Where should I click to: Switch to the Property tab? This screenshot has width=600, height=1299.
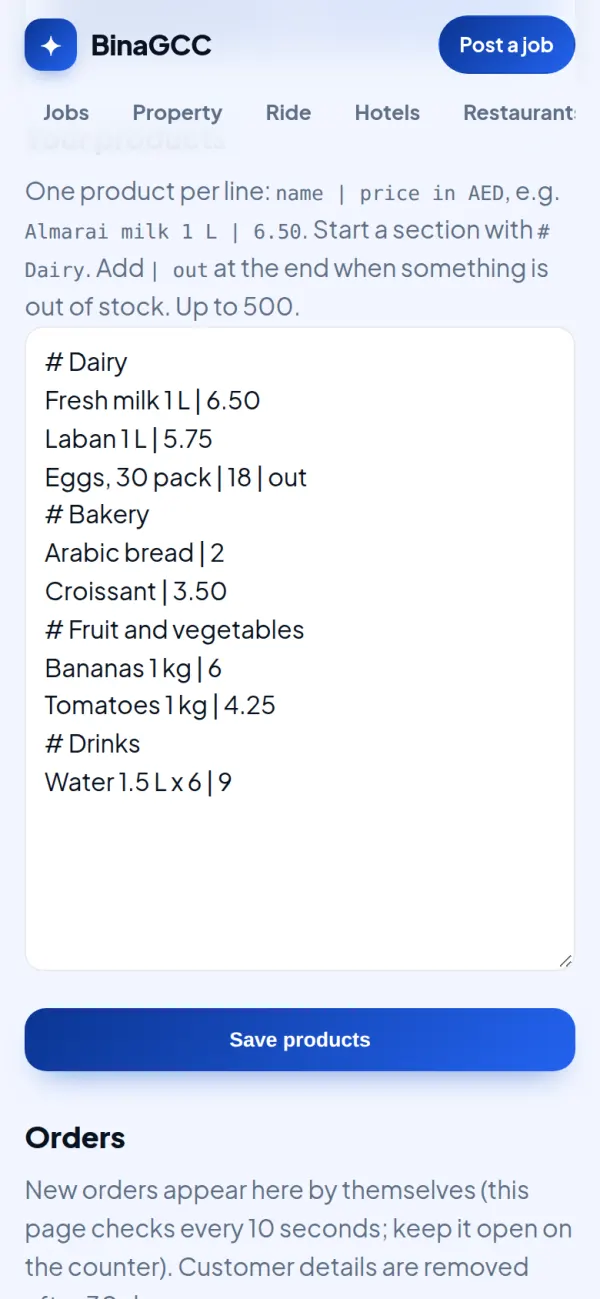tap(177, 113)
